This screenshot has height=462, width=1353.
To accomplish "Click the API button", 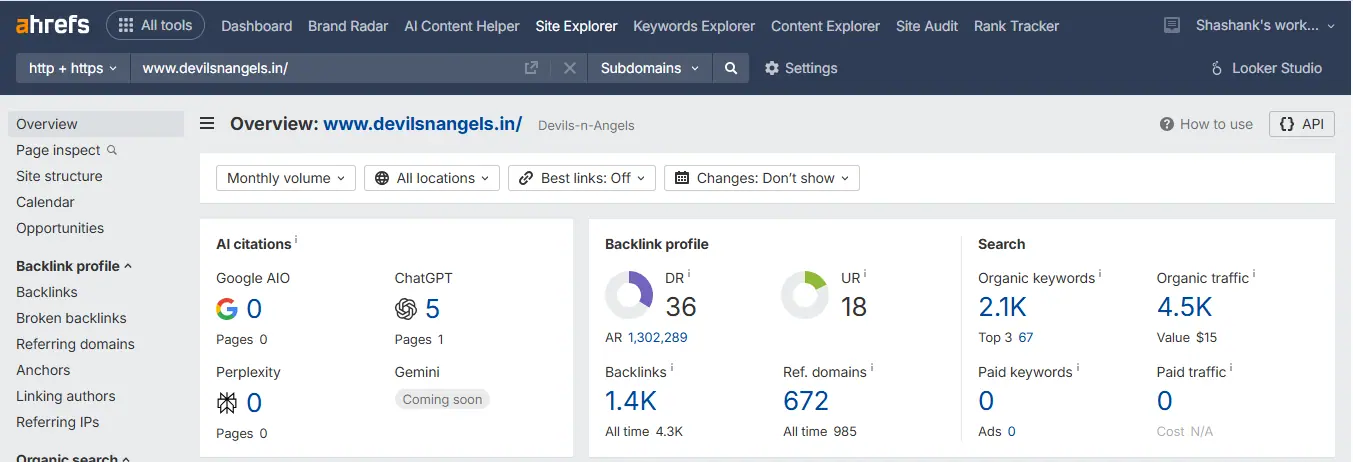I will [1302, 124].
